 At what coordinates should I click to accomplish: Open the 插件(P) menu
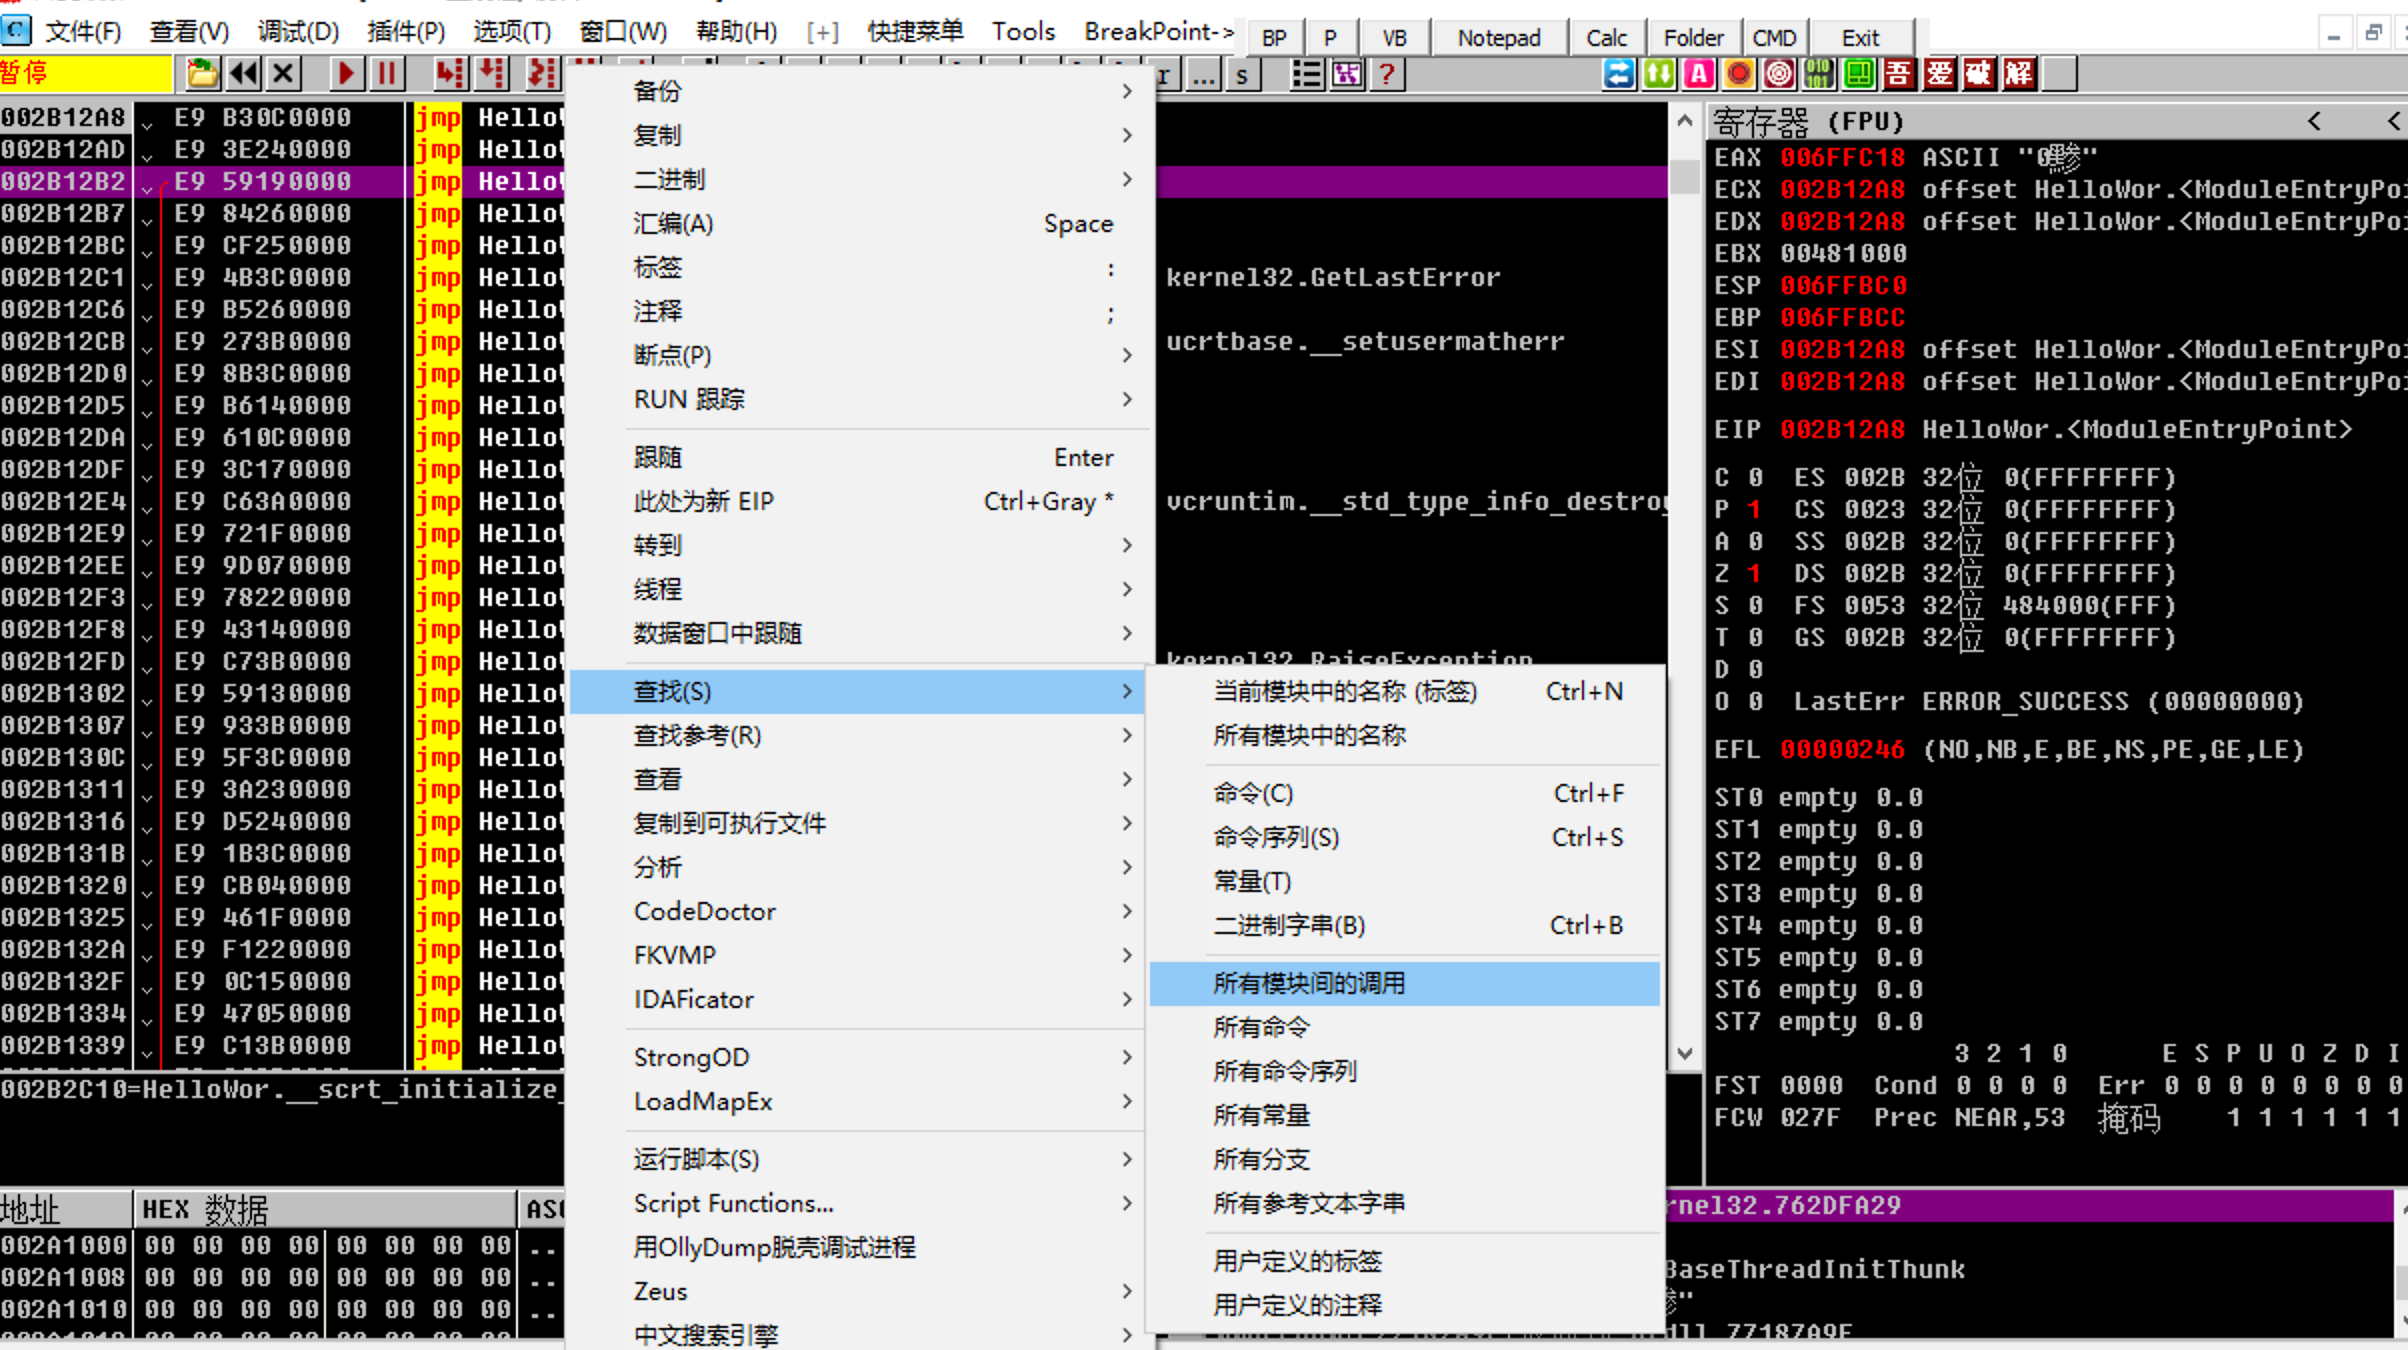[405, 32]
